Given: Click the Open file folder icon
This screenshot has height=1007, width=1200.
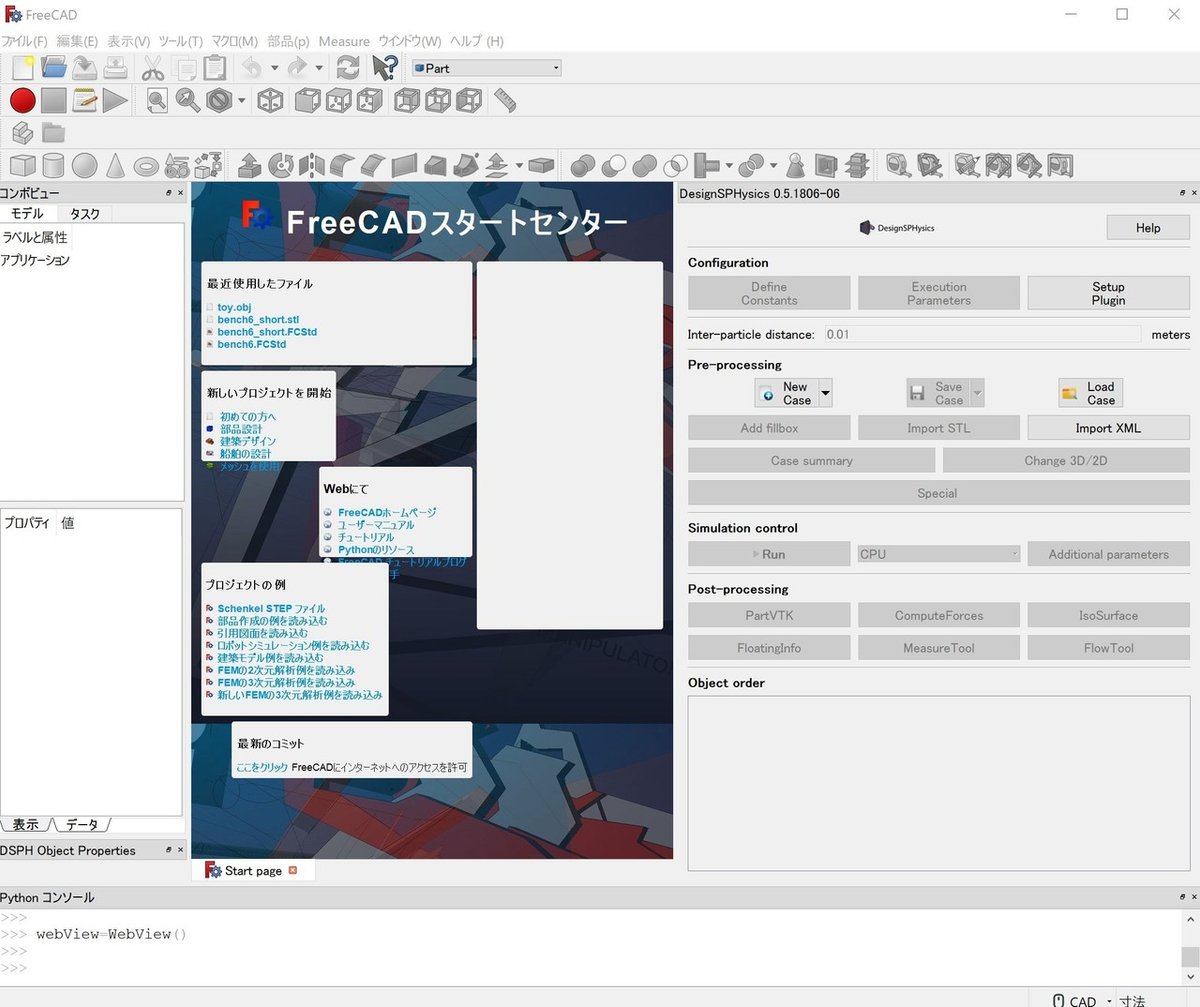Looking at the screenshot, I should coord(54,68).
